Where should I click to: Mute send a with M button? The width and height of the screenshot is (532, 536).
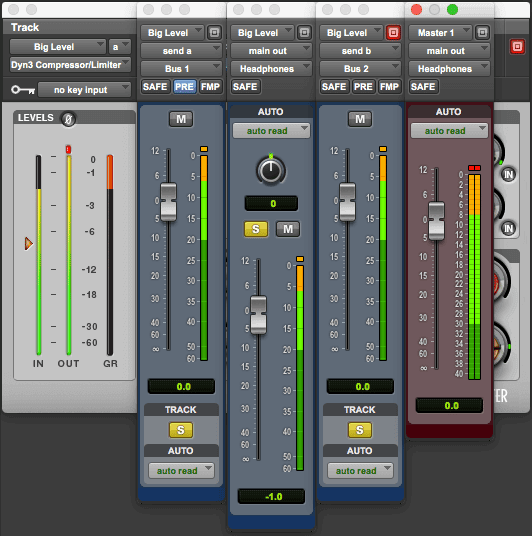coord(181,119)
